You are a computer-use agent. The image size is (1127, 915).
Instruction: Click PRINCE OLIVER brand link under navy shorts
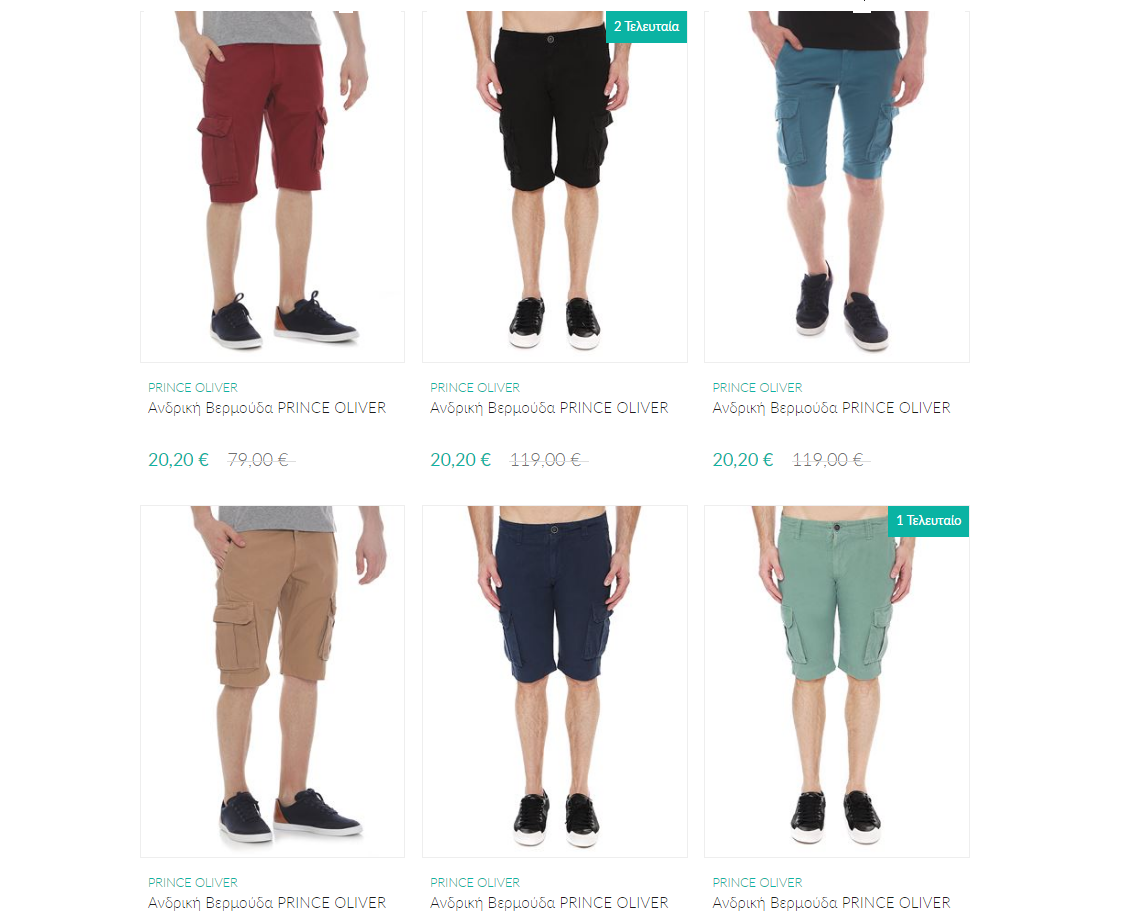475,883
